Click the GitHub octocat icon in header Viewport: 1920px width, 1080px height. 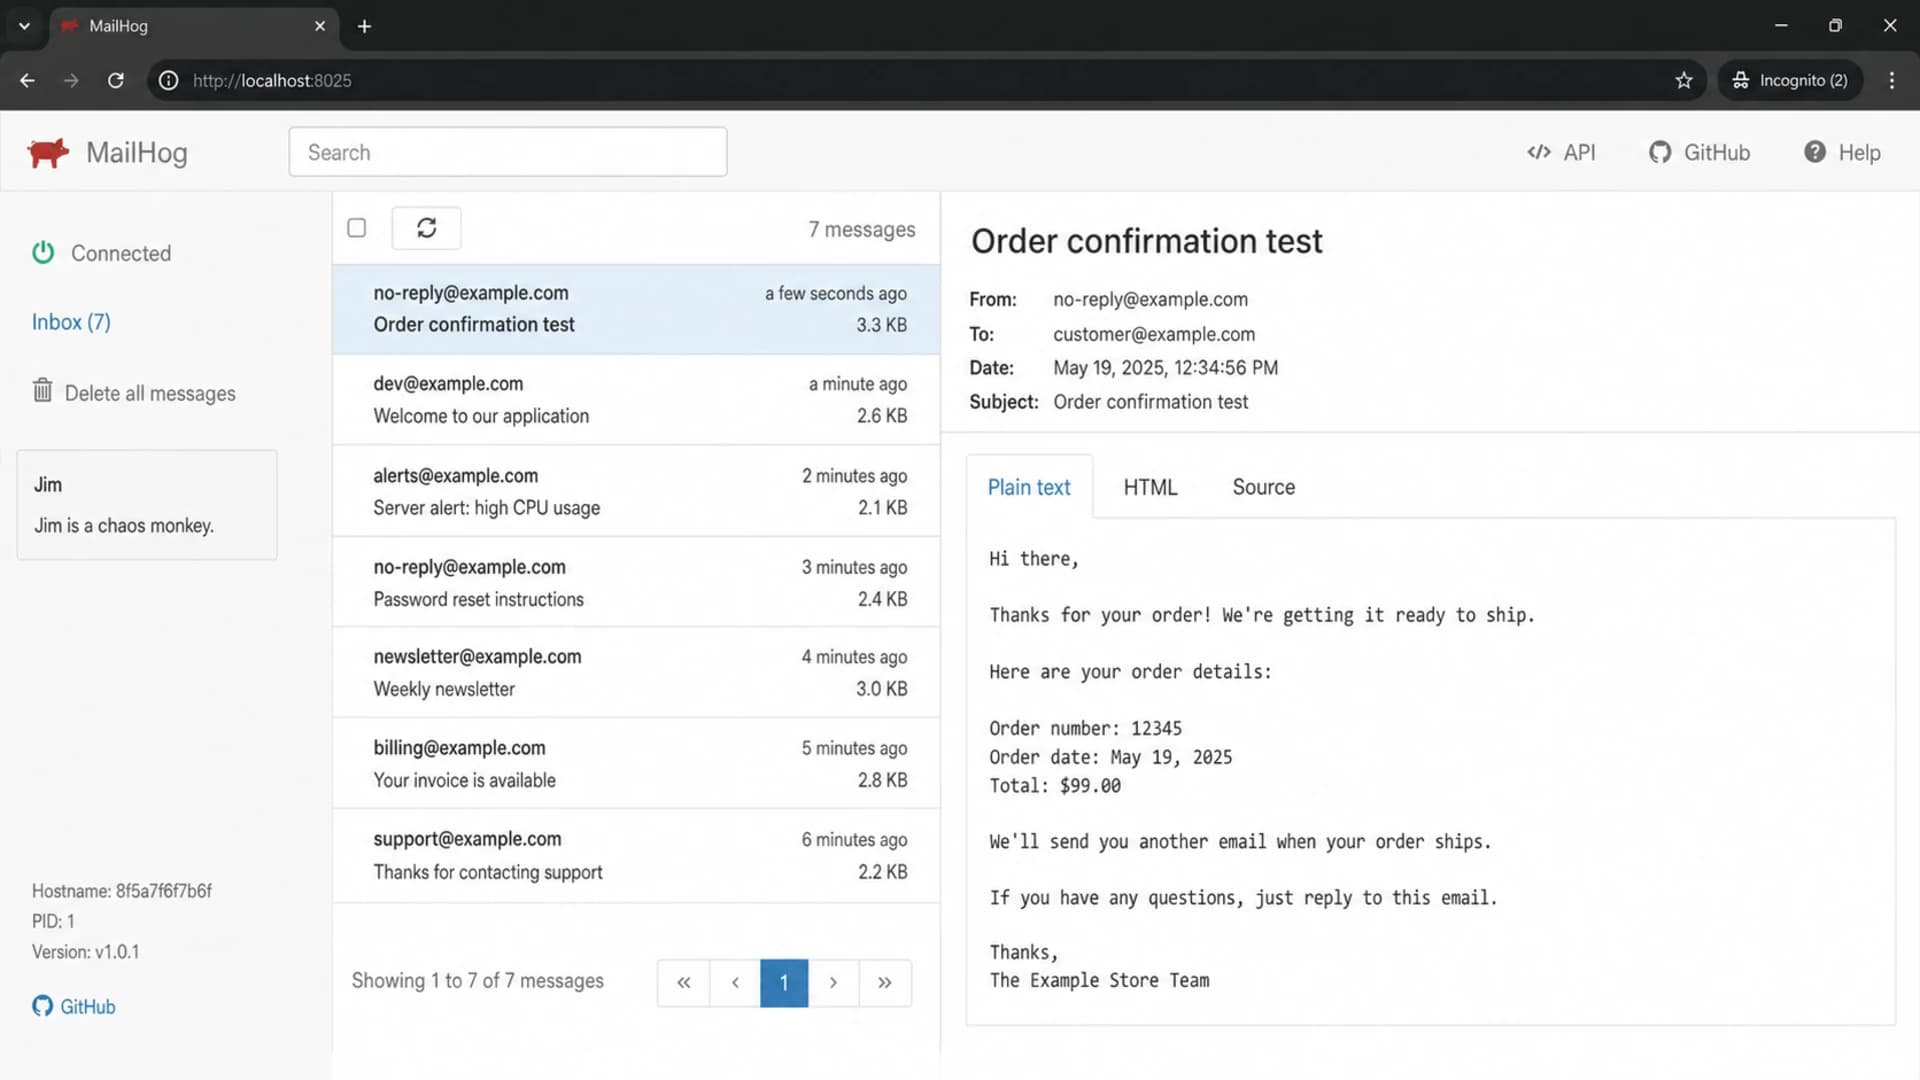(x=1660, y=152)
